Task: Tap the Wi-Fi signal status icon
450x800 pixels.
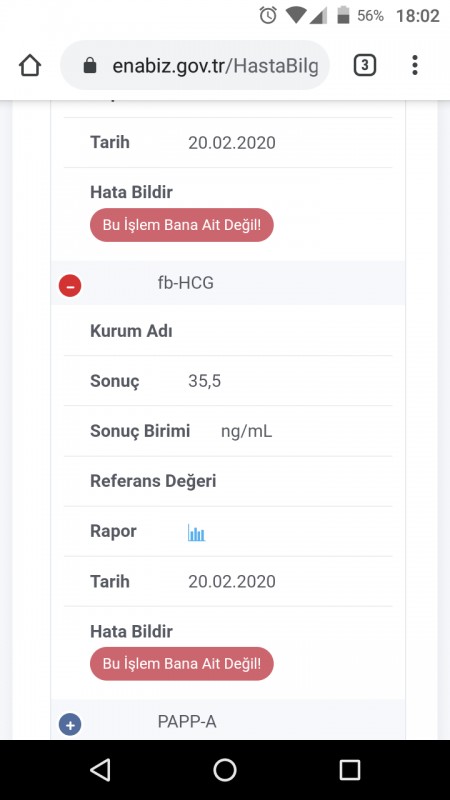Action: click(x=295, y=15)
